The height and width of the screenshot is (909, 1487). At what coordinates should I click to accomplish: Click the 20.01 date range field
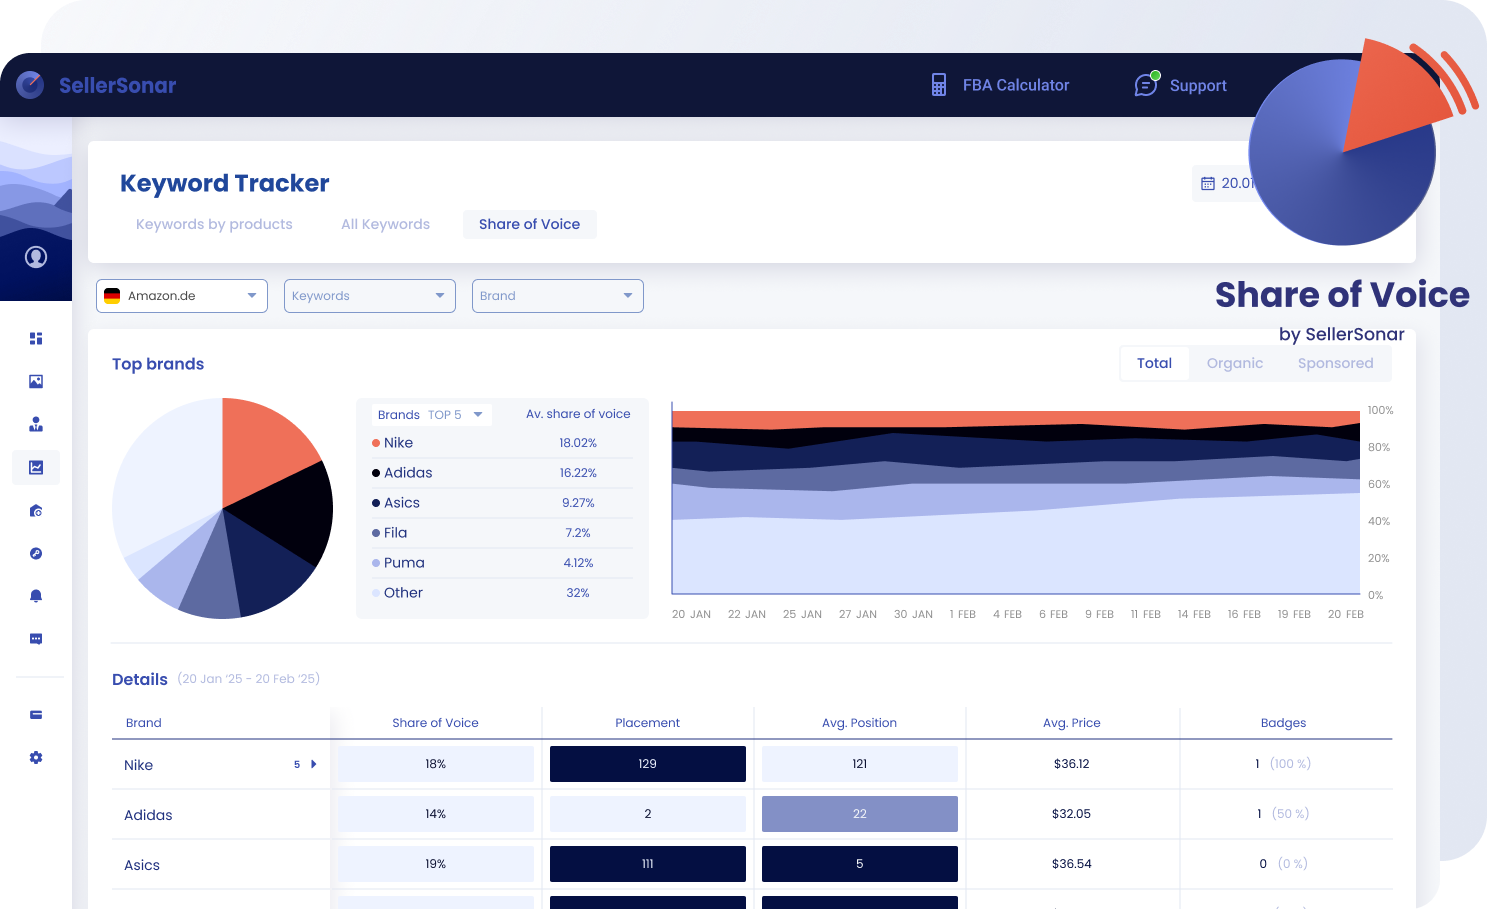tap(1222, 183)
